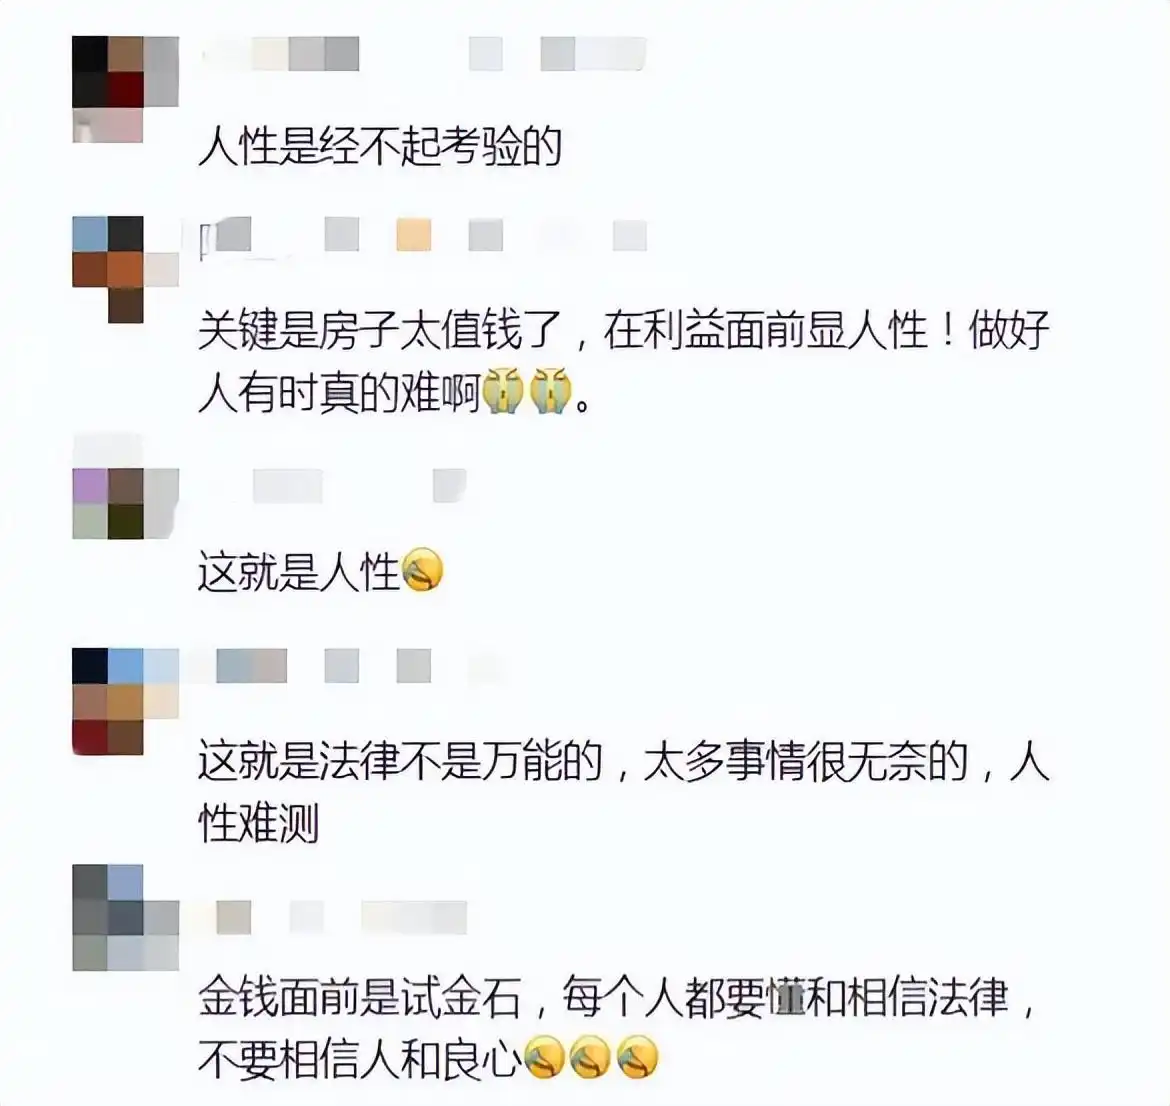This screenshot has height=1106, width=1170.
Task: Click avatar beside the 金钱面前是试金石 comment
Action: (125, 918)
